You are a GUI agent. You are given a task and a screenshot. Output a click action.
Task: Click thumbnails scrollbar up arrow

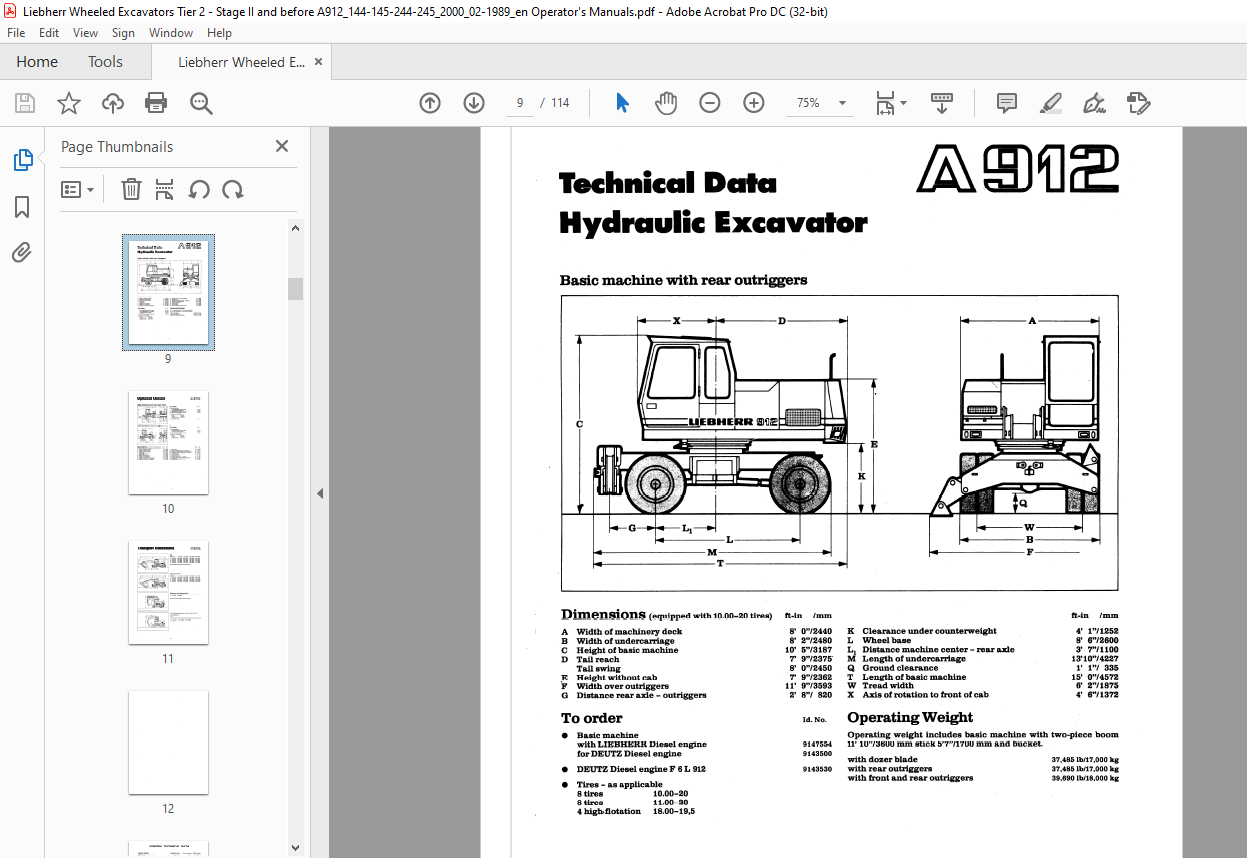(295, 228)
